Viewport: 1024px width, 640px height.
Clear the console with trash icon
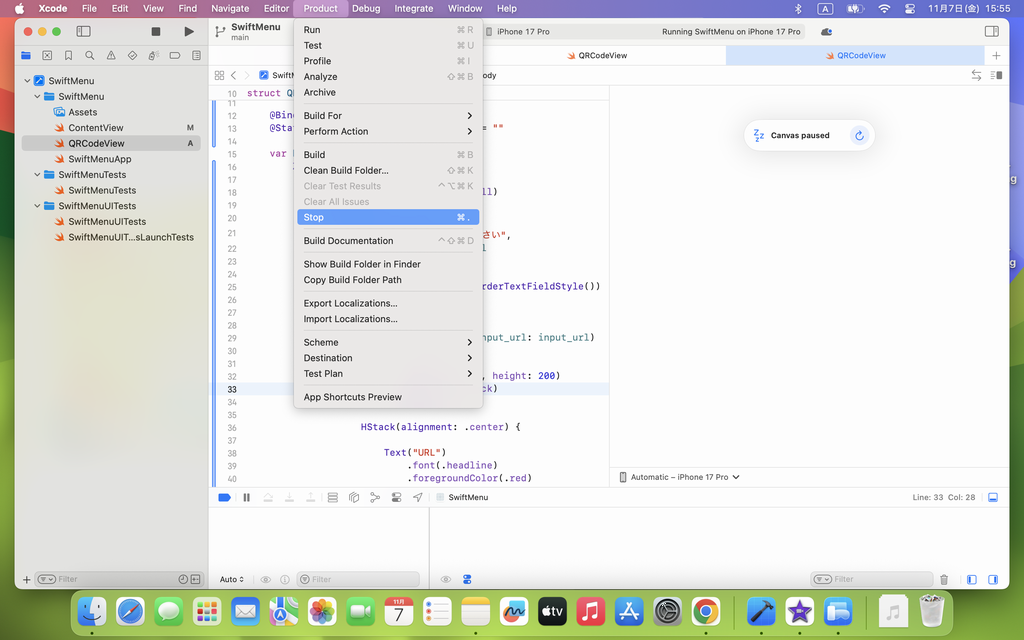coord(944,579)
